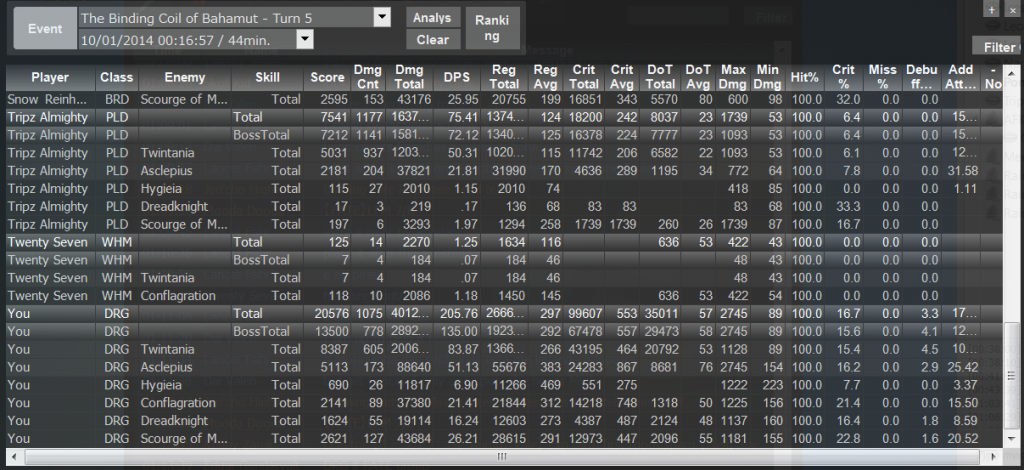Image resolution: width=1024 pixels, height=470 pixels.
Task: Select You DRG Twintania enemy cell
Action: click(x=167, y=349)
